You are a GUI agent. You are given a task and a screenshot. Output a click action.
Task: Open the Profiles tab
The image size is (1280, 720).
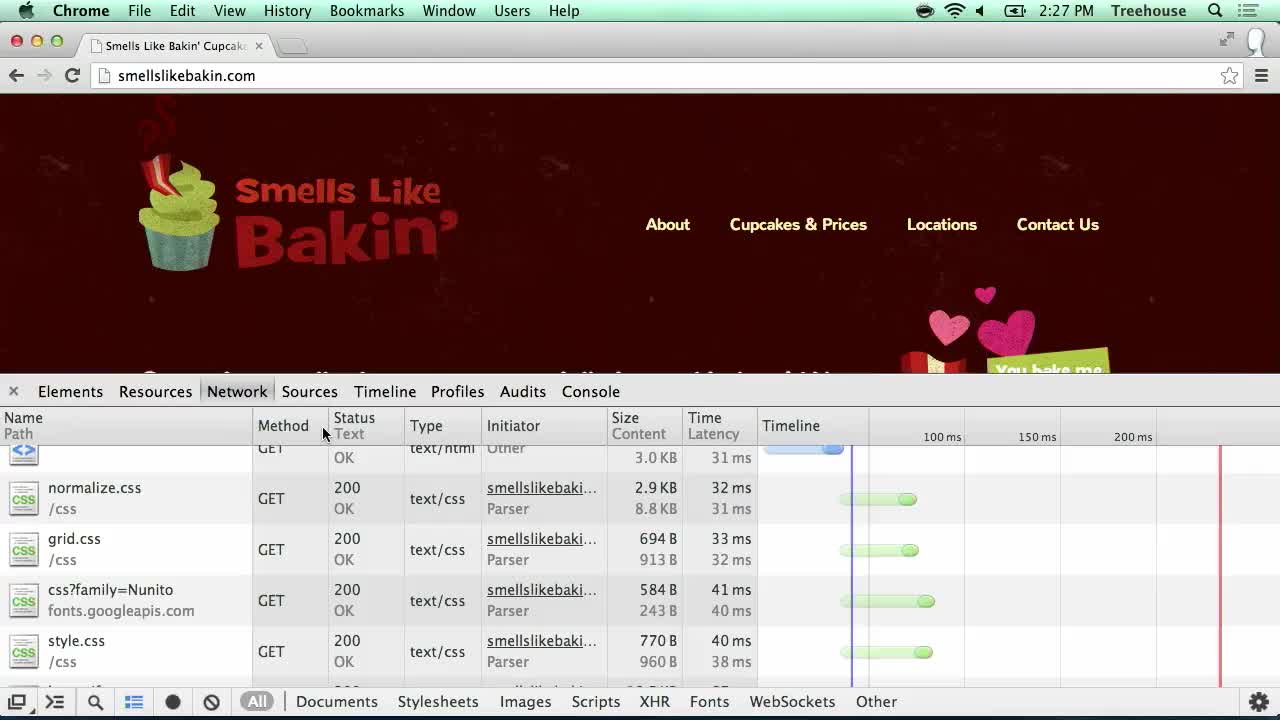pos(457,392)
